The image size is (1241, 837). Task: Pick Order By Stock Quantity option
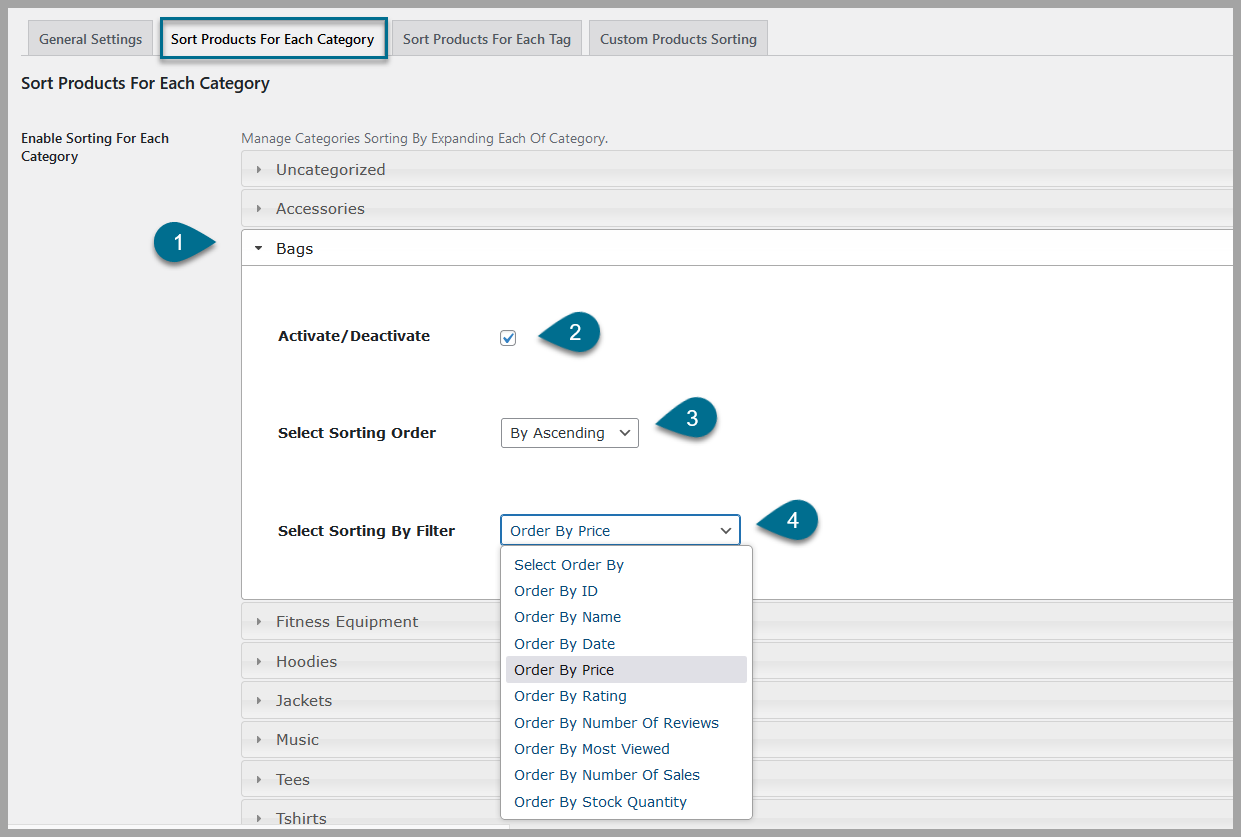click(600, 802)
